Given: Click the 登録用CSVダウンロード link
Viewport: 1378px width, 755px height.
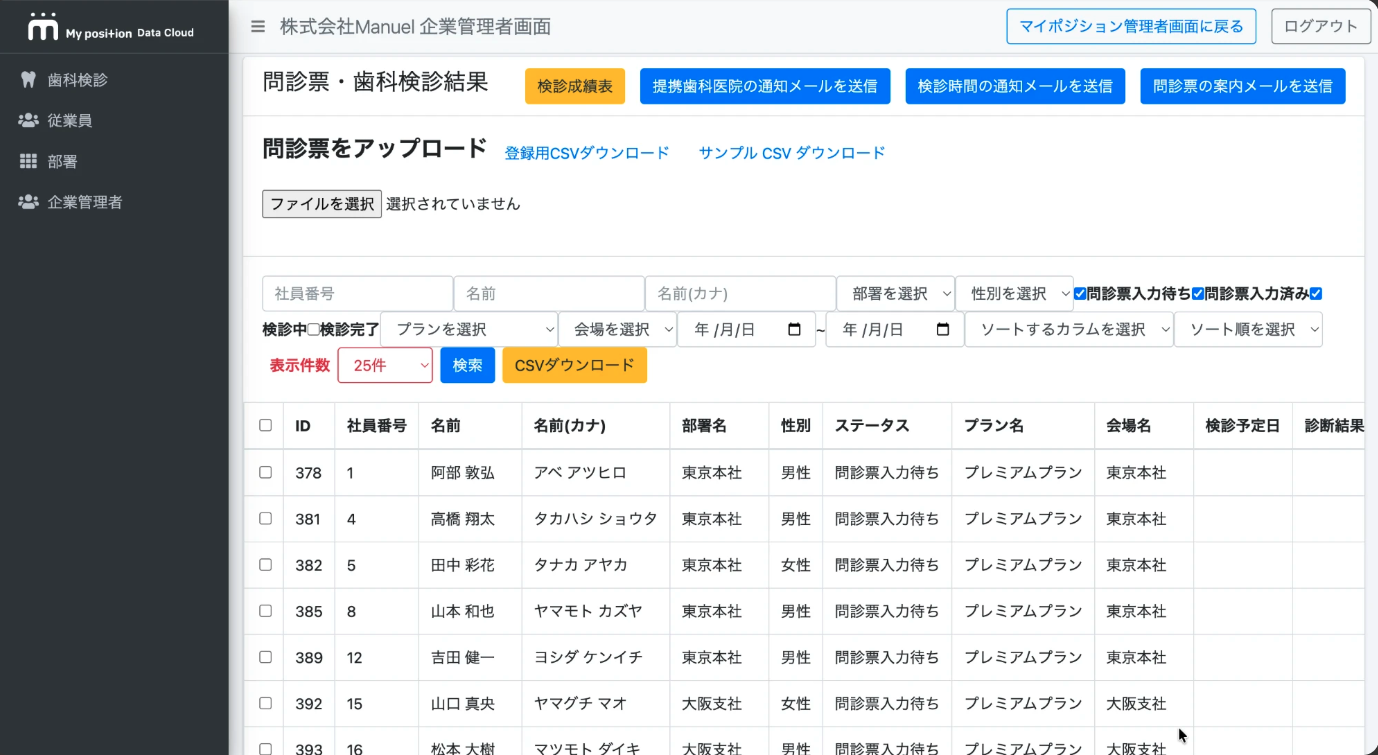Looking at the screenshot, I should 587,153.
